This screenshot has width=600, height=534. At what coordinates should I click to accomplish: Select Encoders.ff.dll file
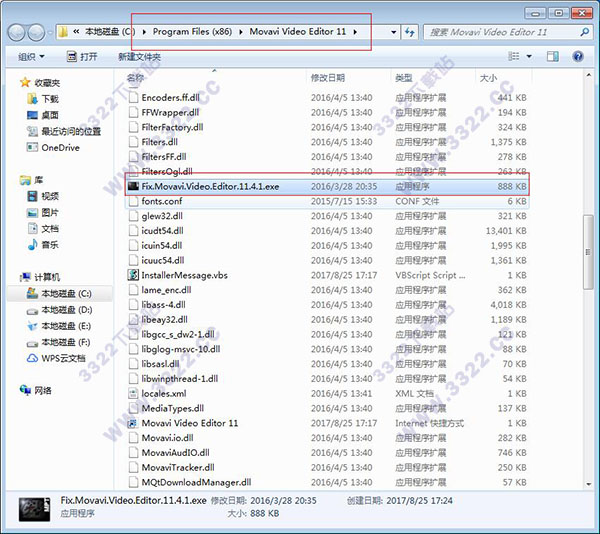tap(328, 98)
